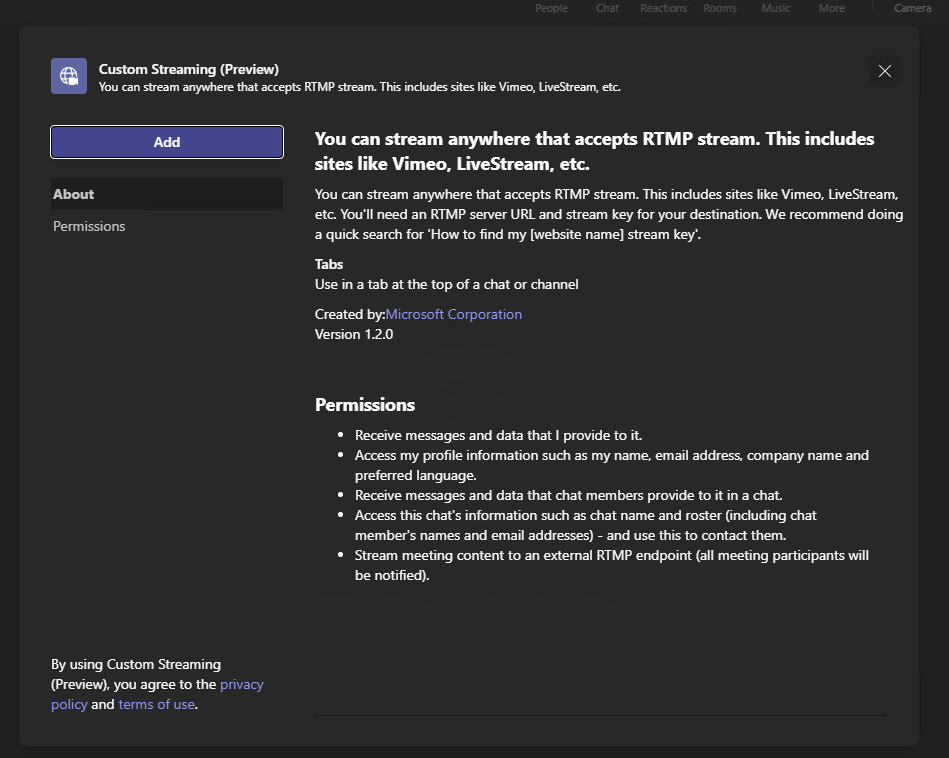Viewport: 949px width, 758px height.
Task: Open Reactions in the meeting toolbar
Action: click(x=664, y=8)
